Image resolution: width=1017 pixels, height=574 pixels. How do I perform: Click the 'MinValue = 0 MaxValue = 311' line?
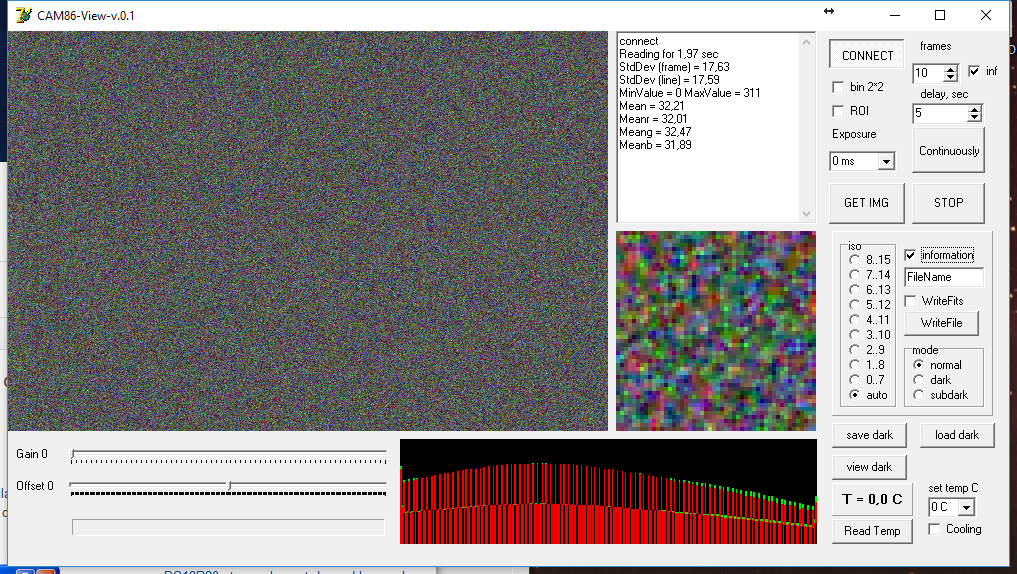point(689,93)
